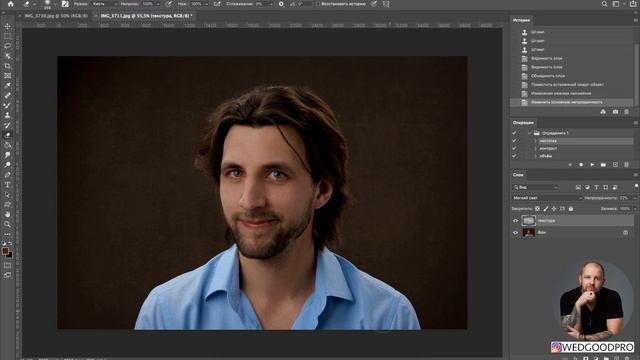Select the Crop tool

(7, 66)
